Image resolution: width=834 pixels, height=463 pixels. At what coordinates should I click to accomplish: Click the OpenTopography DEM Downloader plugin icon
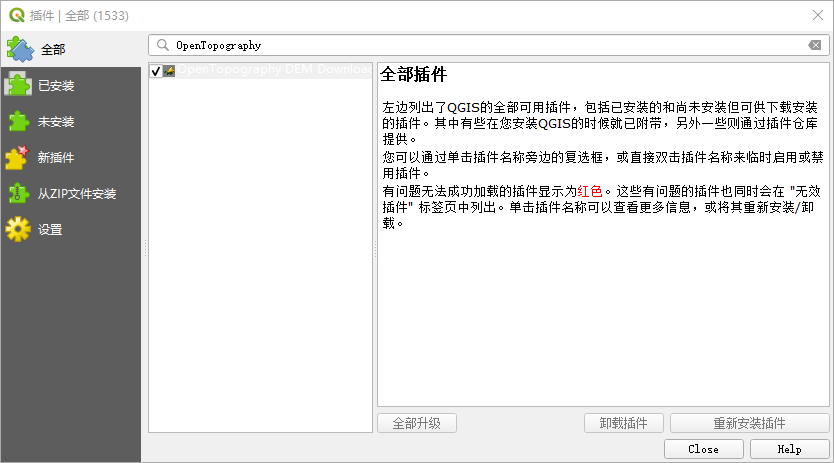click(x=169, y=71)
